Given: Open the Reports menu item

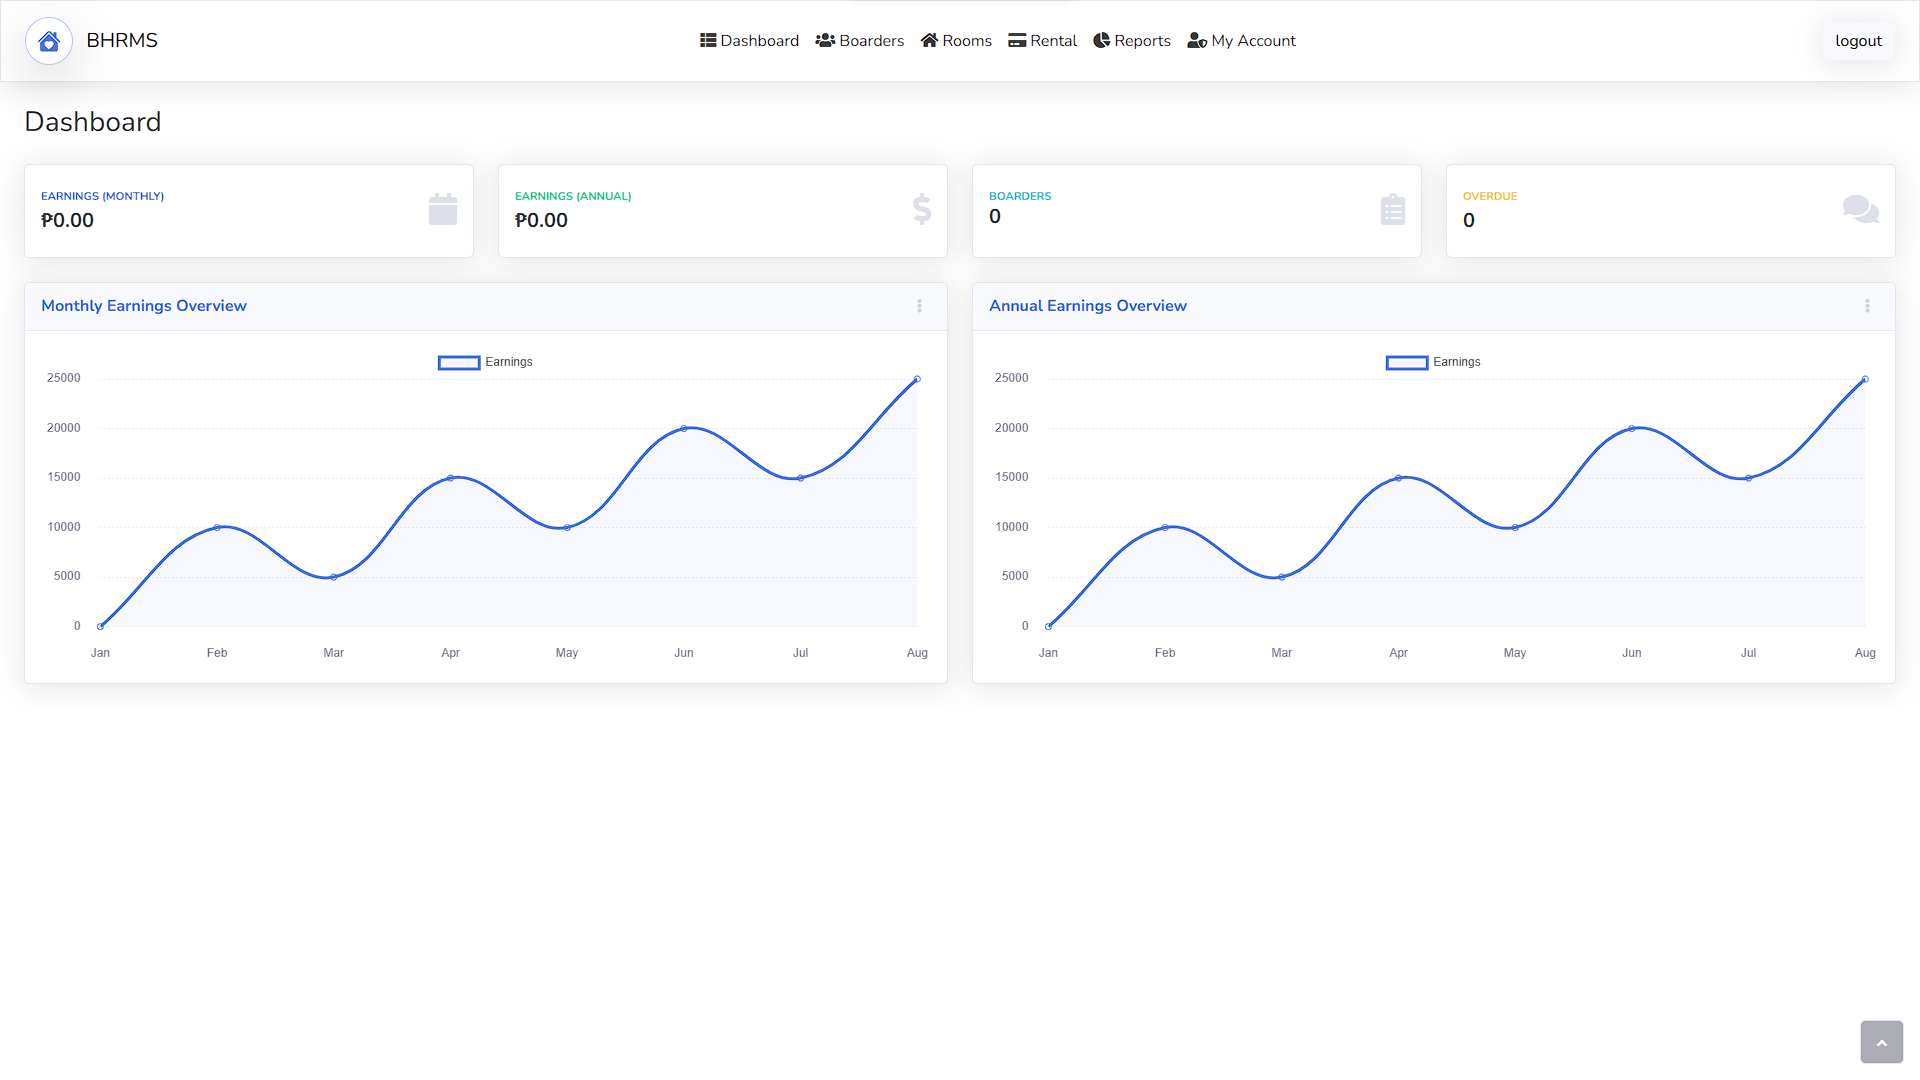Looking at the screenshot, I should tap(1132, 41).
